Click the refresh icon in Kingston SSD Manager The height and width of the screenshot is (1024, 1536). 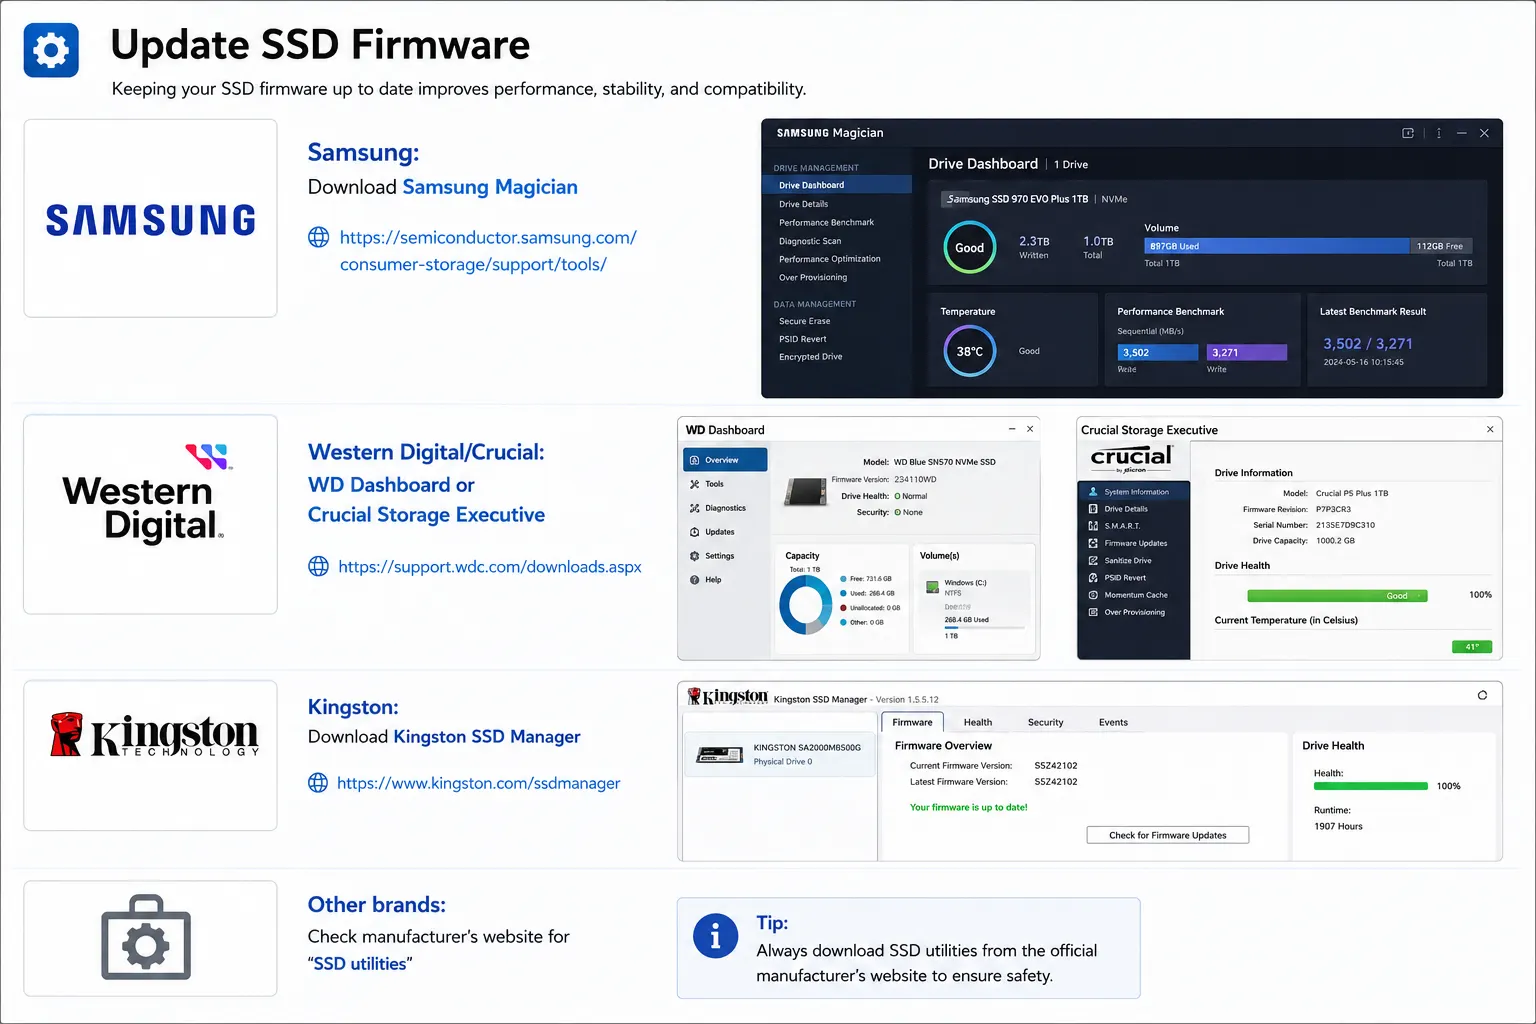point(1482,695)
